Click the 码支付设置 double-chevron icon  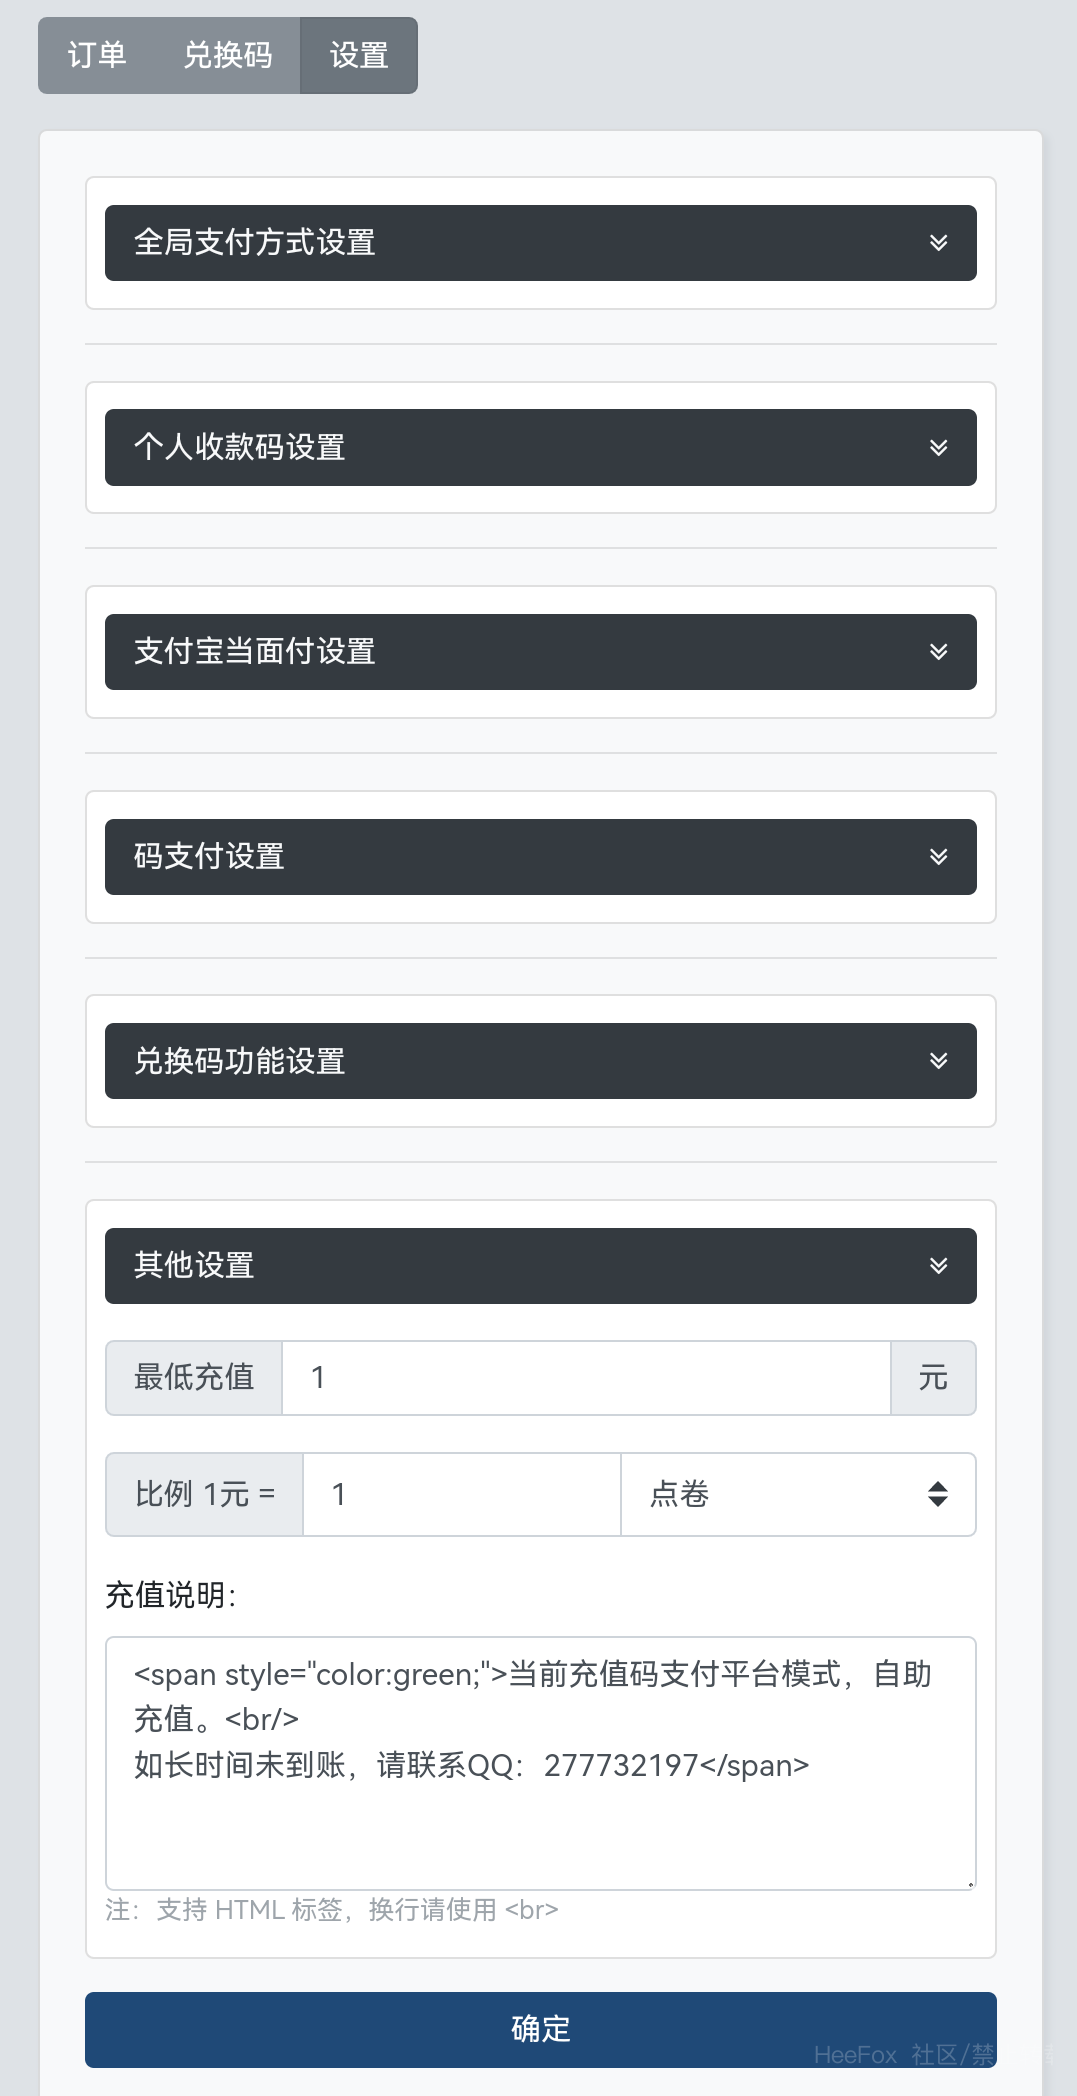pos(938,857)
